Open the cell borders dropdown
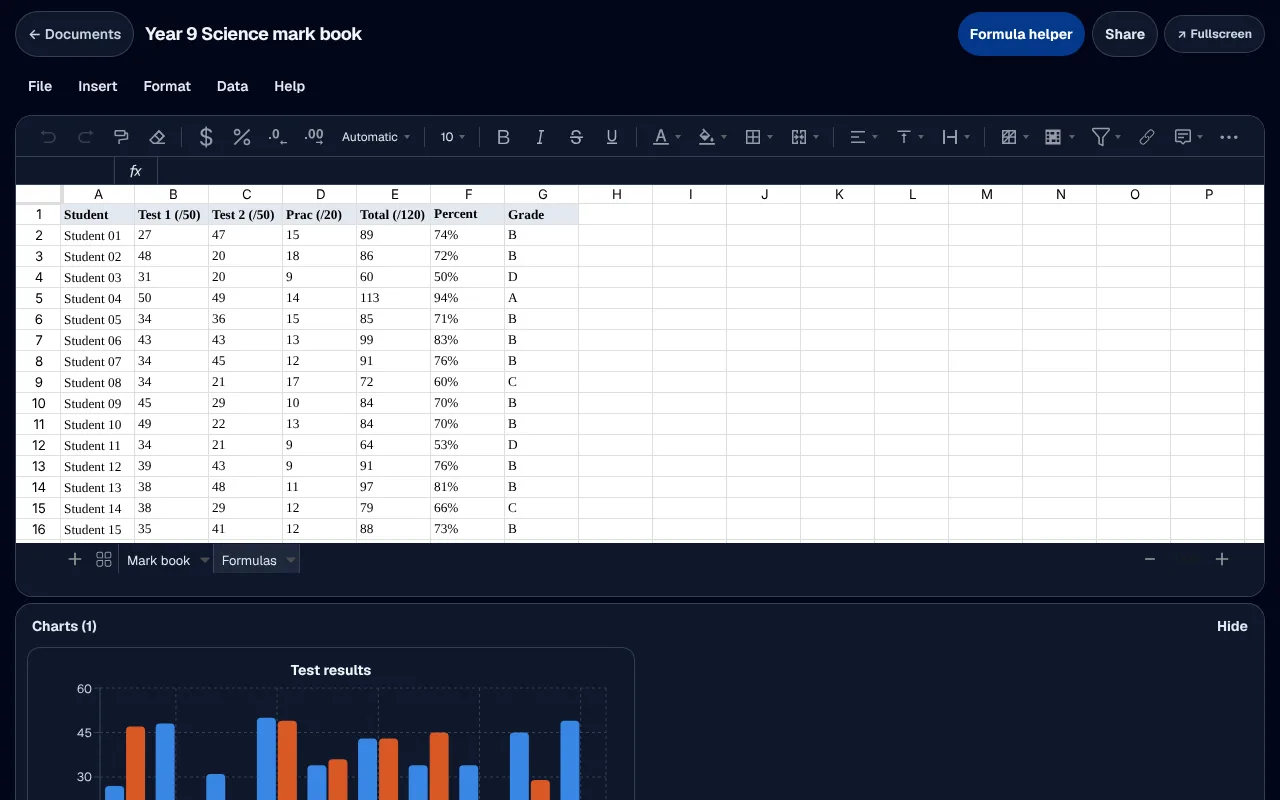The height and width of the screenshot is (800, 1280). [x=759, y=137]
